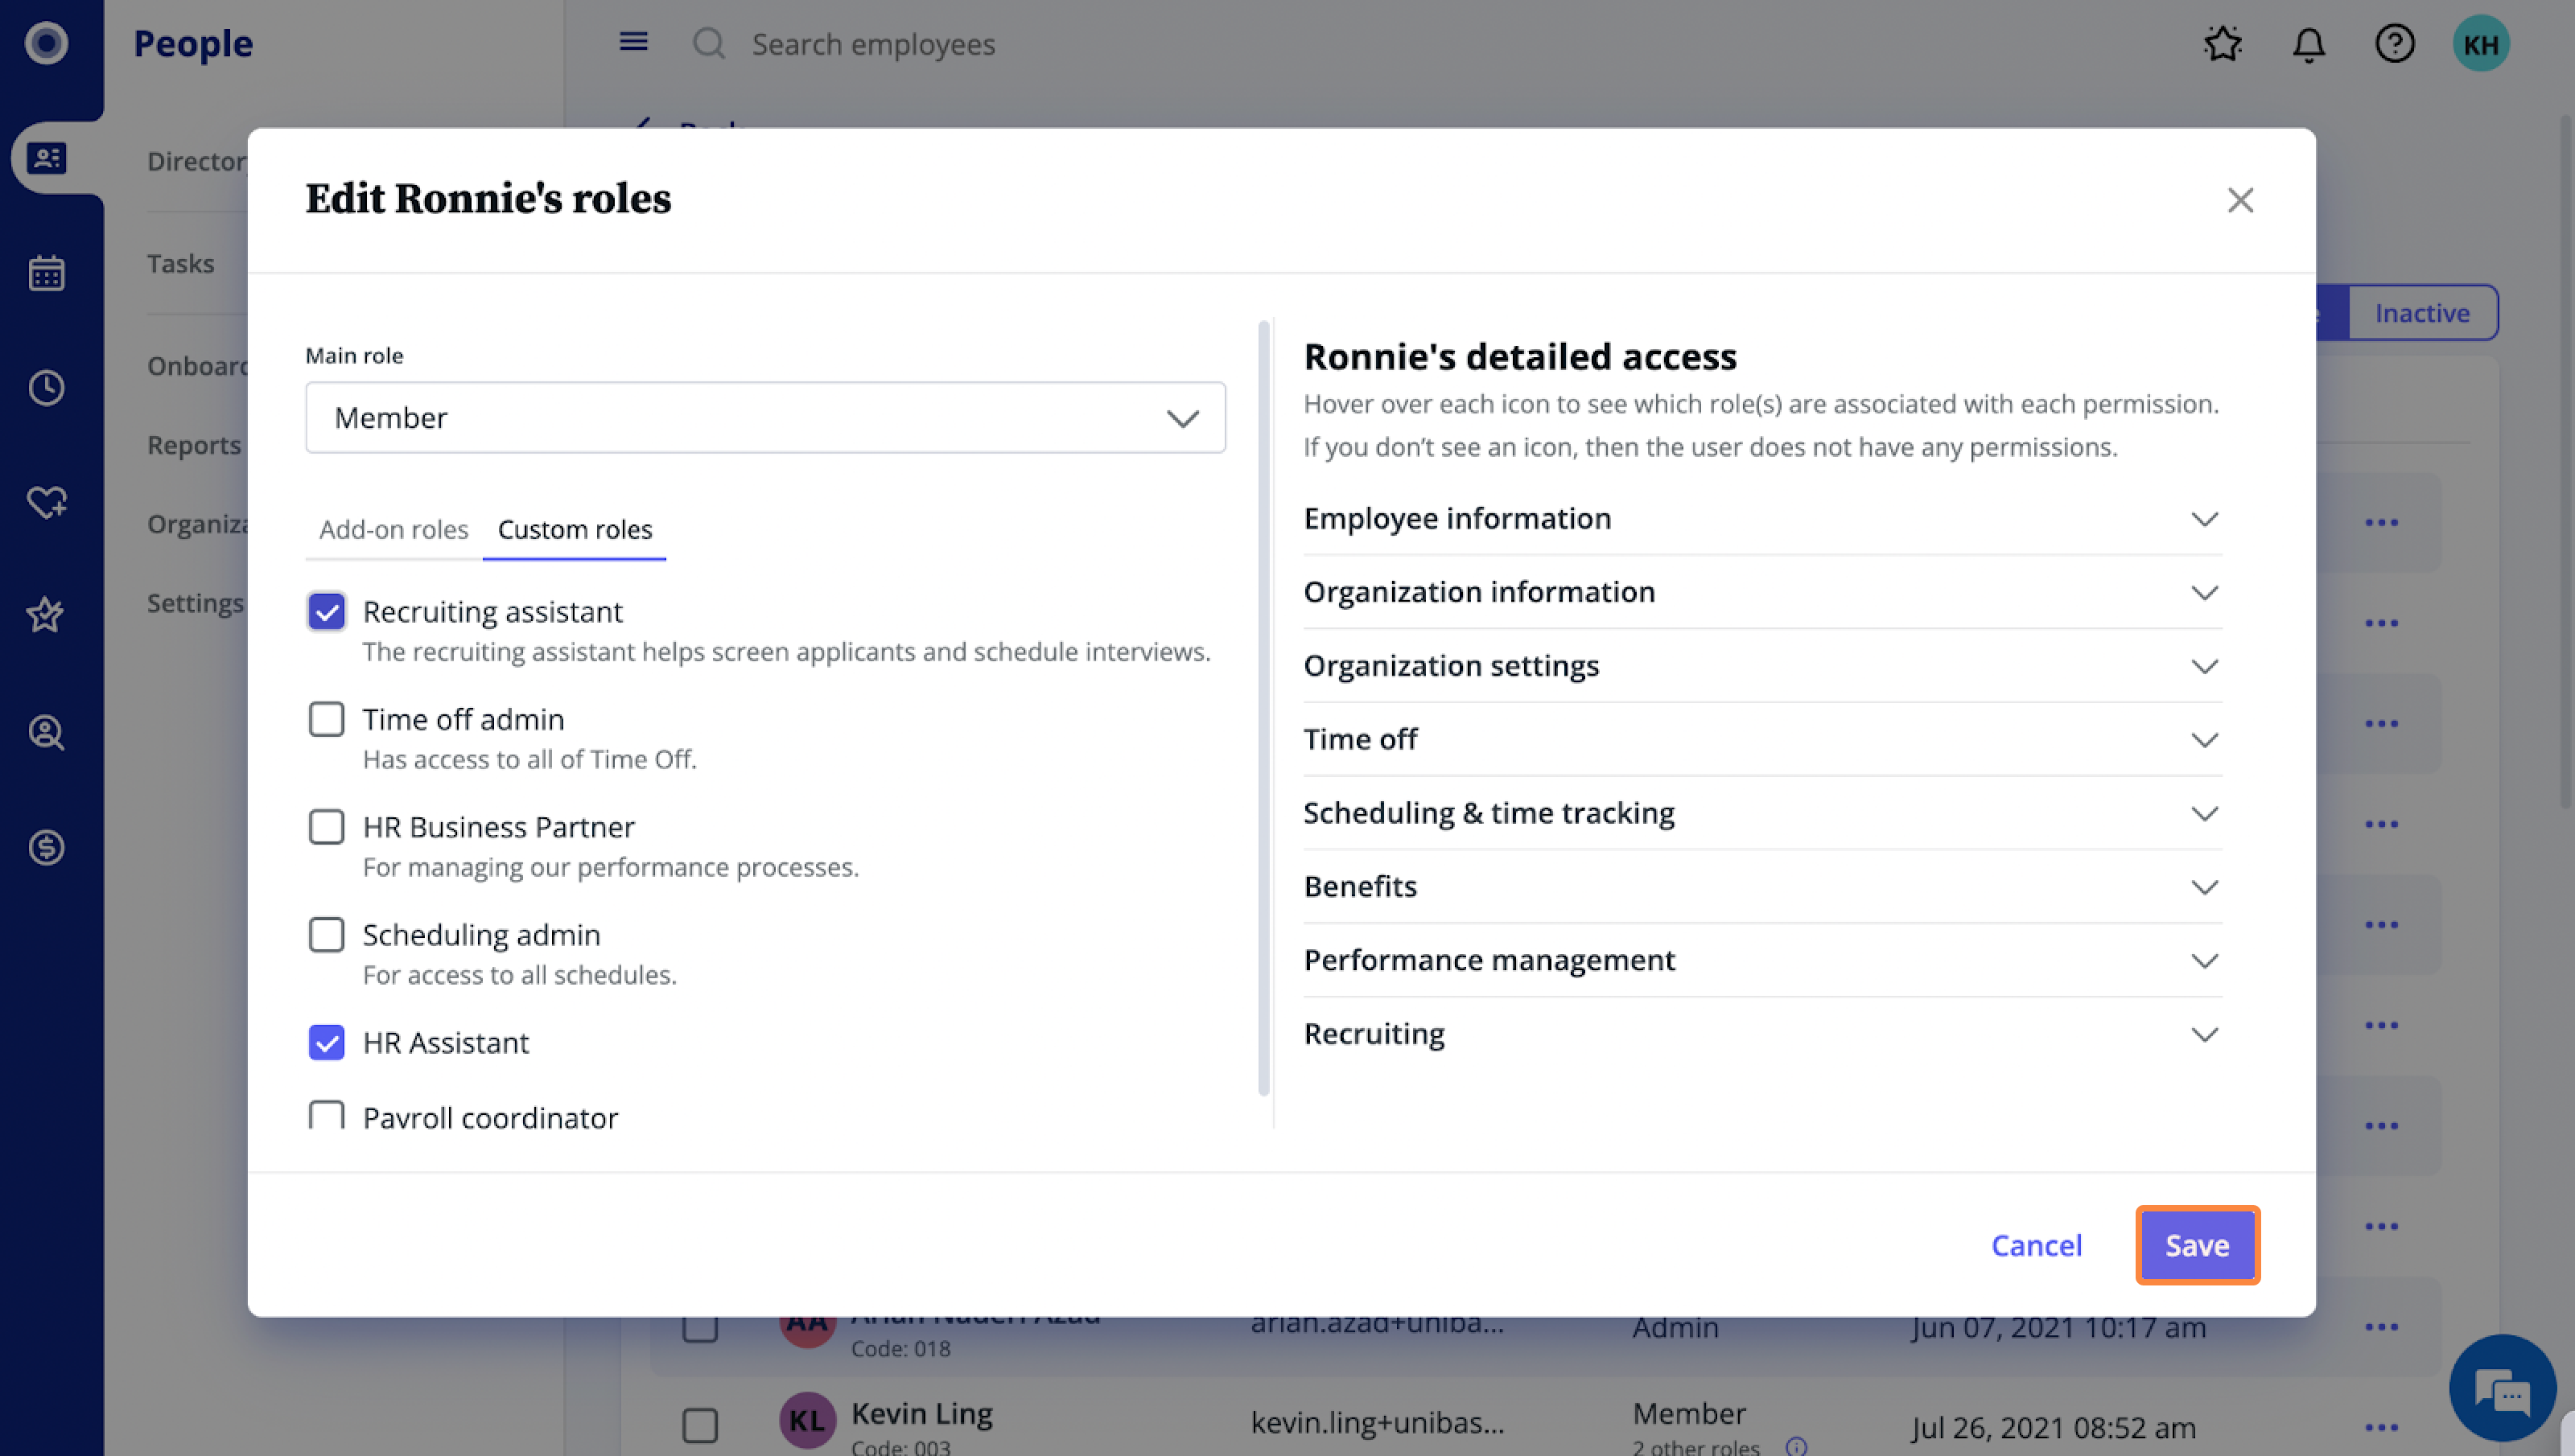This screenshot has width=2575, height=1456.
Task: Open the recruiting person-search sidebar icon
Action: click(x=46, y=732)
